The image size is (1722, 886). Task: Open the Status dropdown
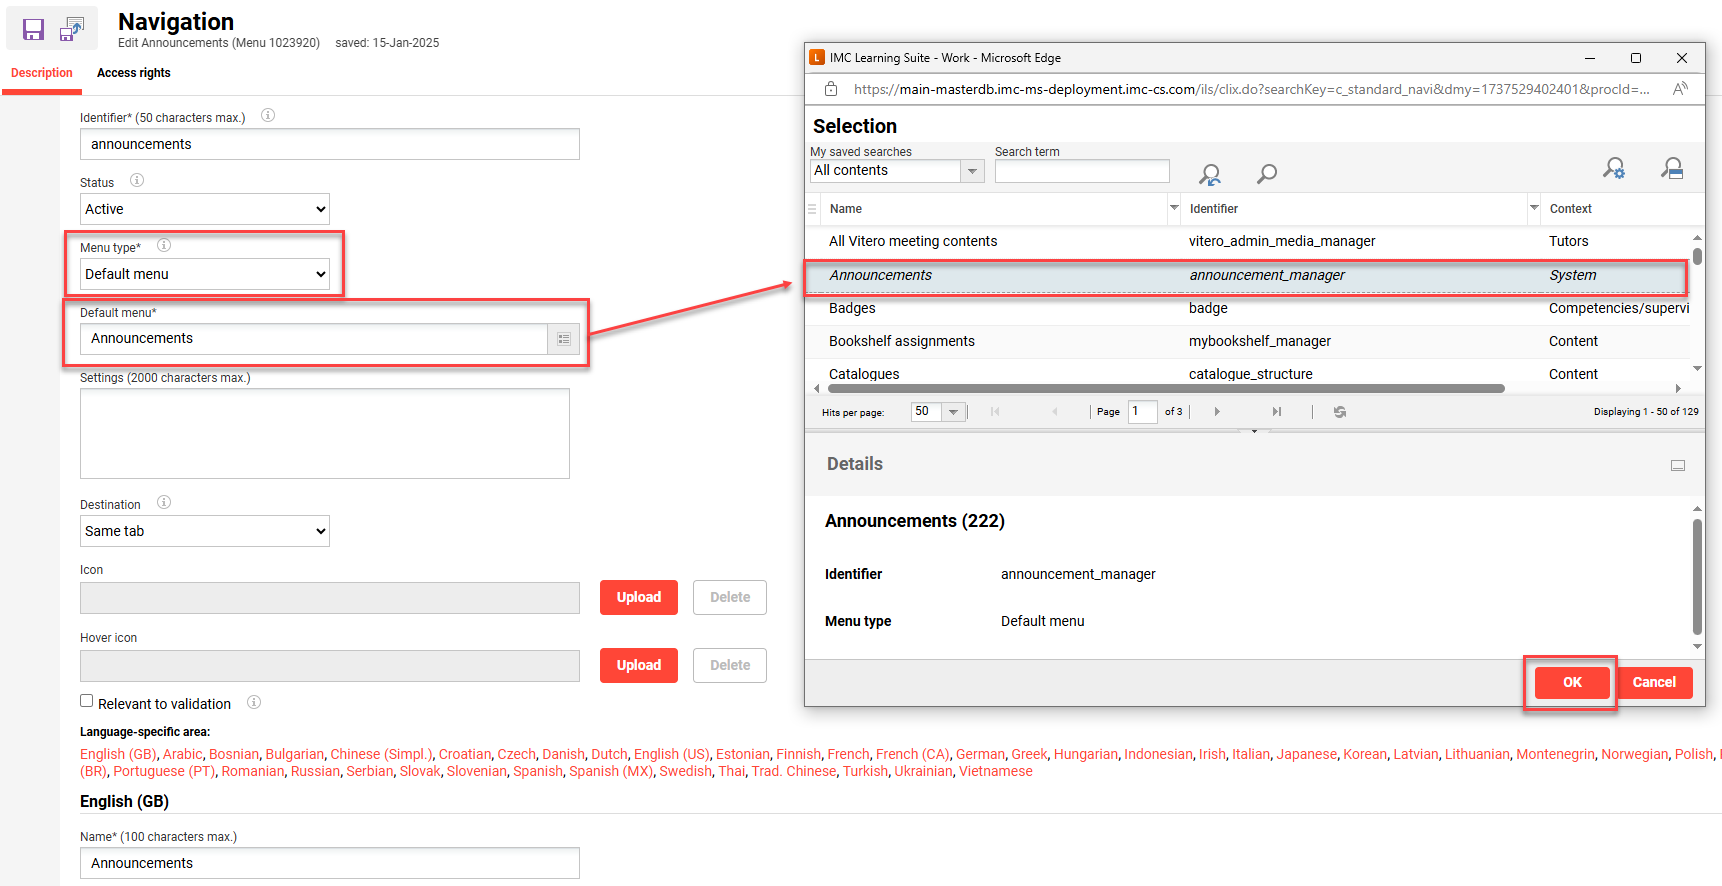coord(205,209)
